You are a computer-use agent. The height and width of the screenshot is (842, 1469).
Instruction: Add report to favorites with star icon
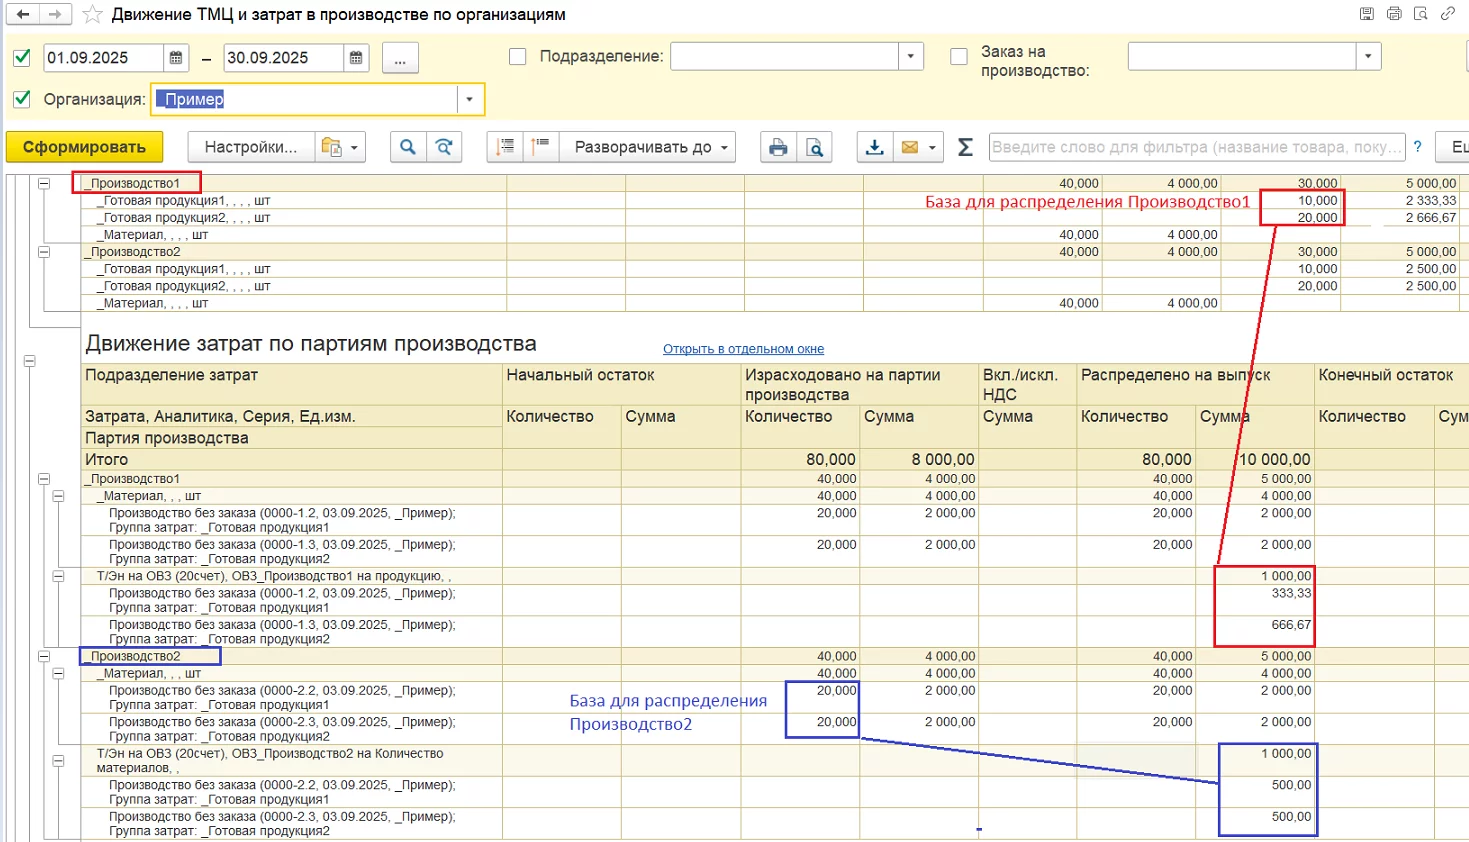[x=92, y=14]
